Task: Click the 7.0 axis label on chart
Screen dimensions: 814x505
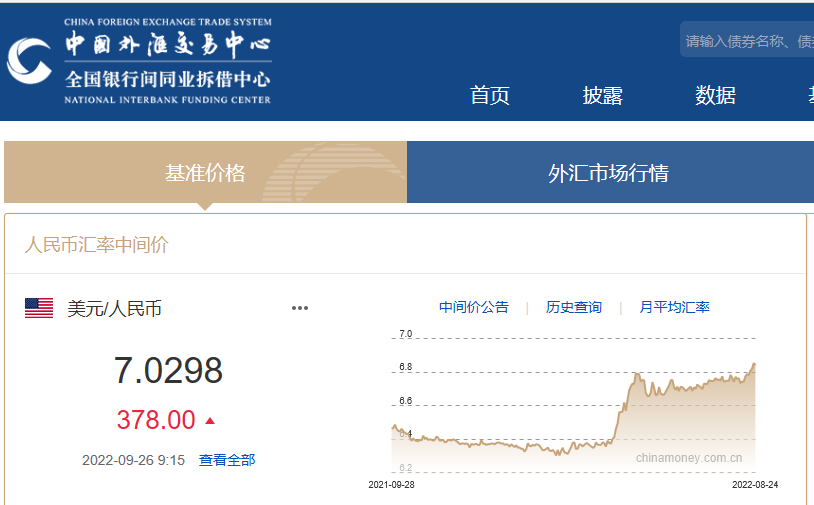Action: pyautogui.click(x=405, y=334)
